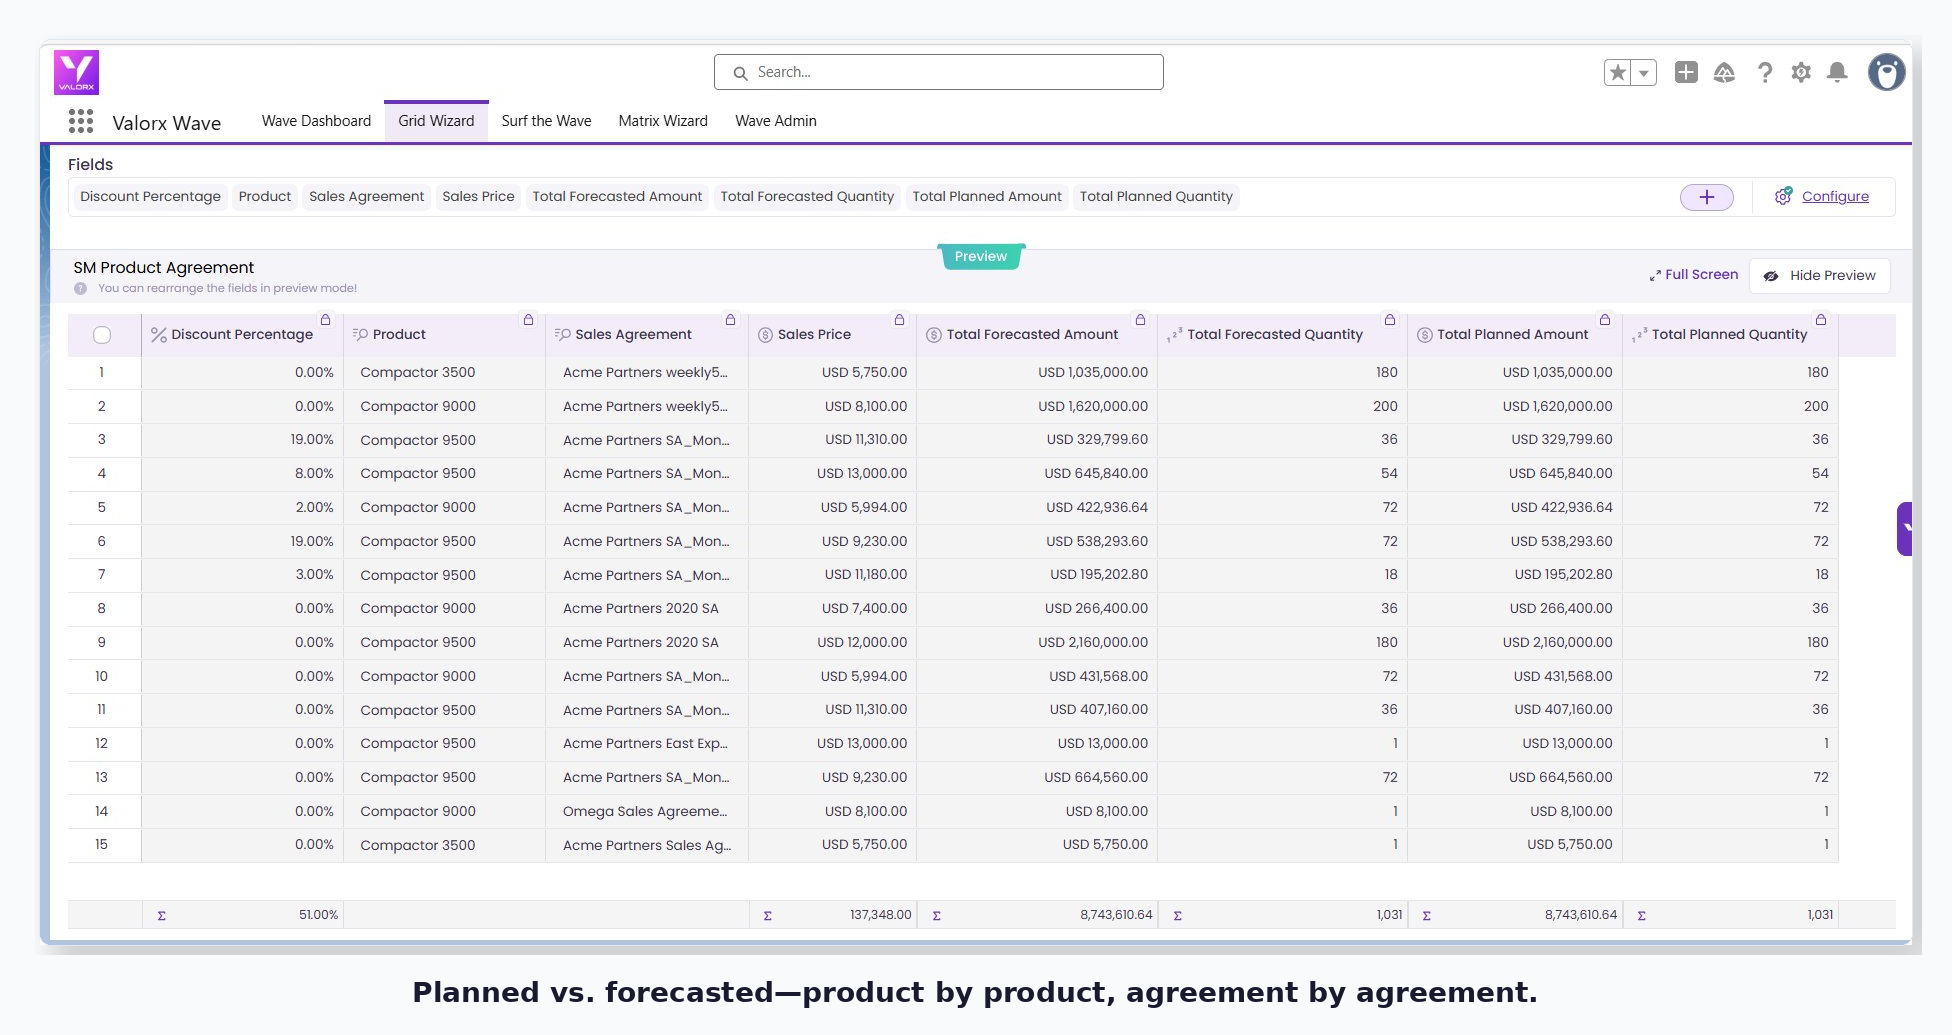Toggle lock on Total Forecasted Quantity column
The height and width of the screenshot is (1035, 1952).
tap(1390, 320)
